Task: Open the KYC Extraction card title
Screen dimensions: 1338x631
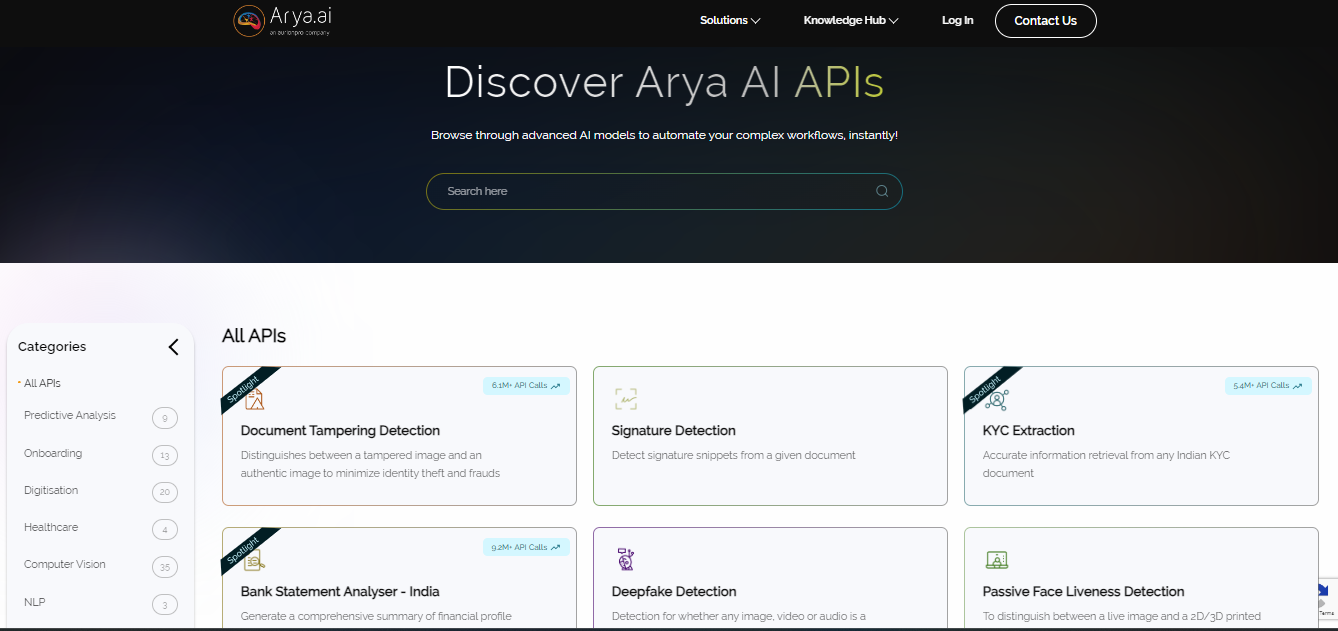Action: point(1029,431)
